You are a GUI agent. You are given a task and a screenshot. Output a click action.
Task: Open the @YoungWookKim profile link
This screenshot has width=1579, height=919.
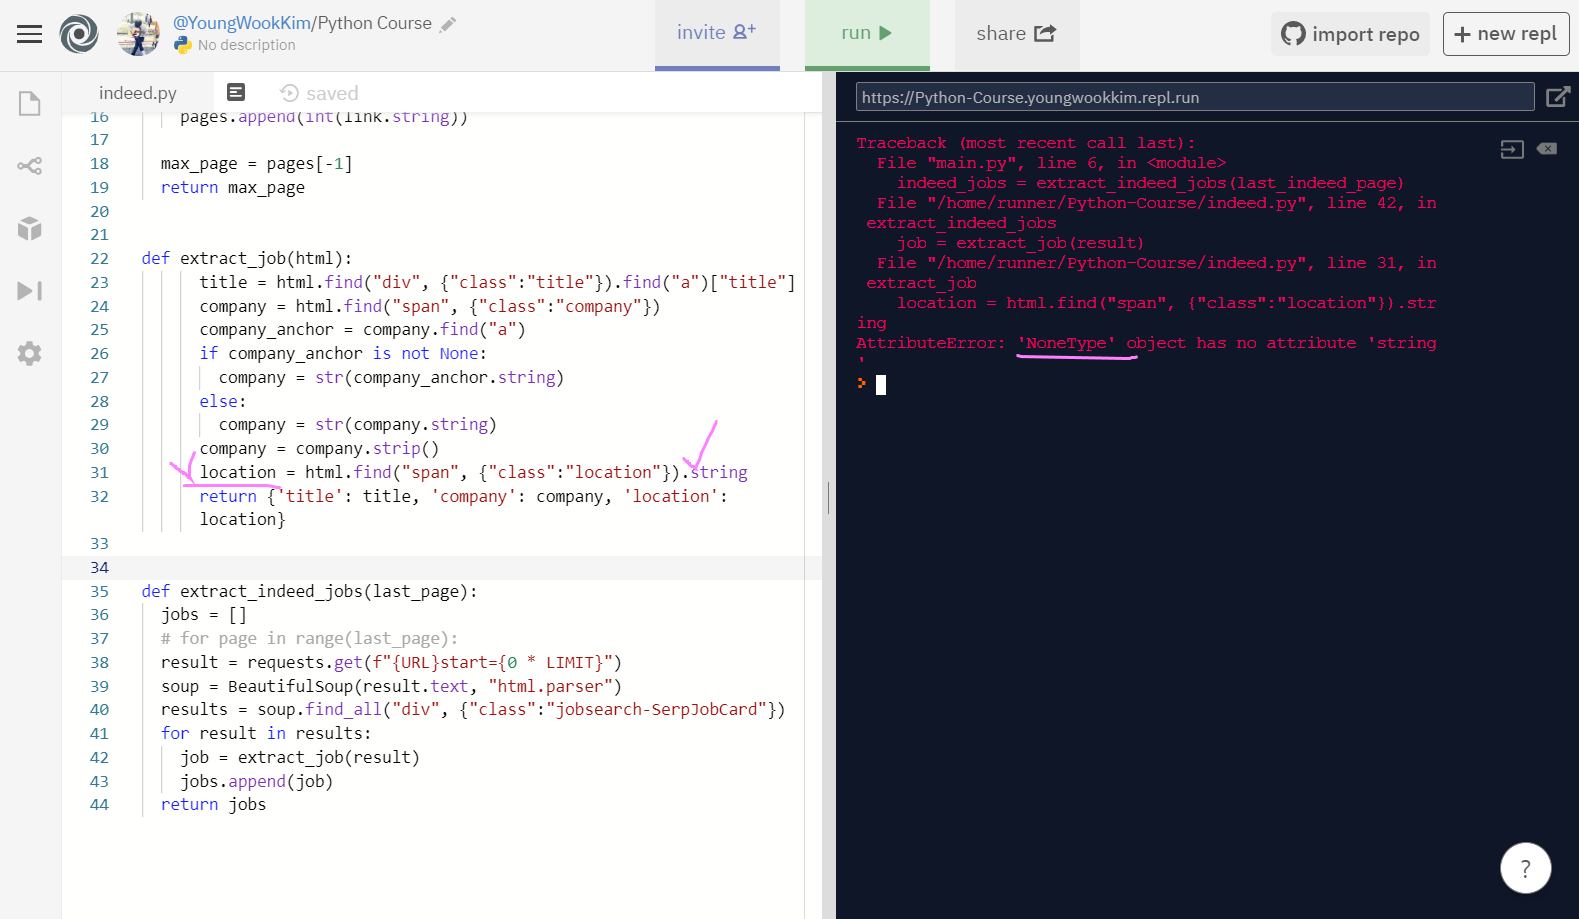point(241,23)
